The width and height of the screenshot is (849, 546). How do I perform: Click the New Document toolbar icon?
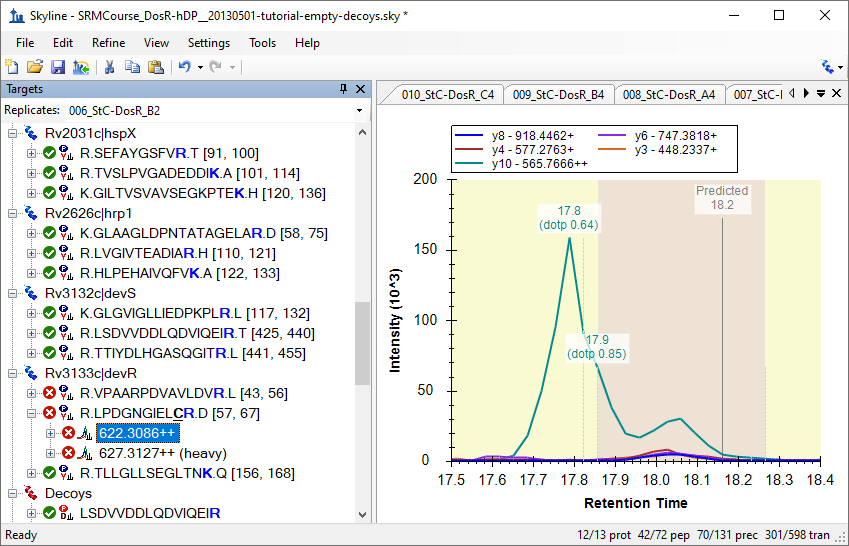point(12,67)
